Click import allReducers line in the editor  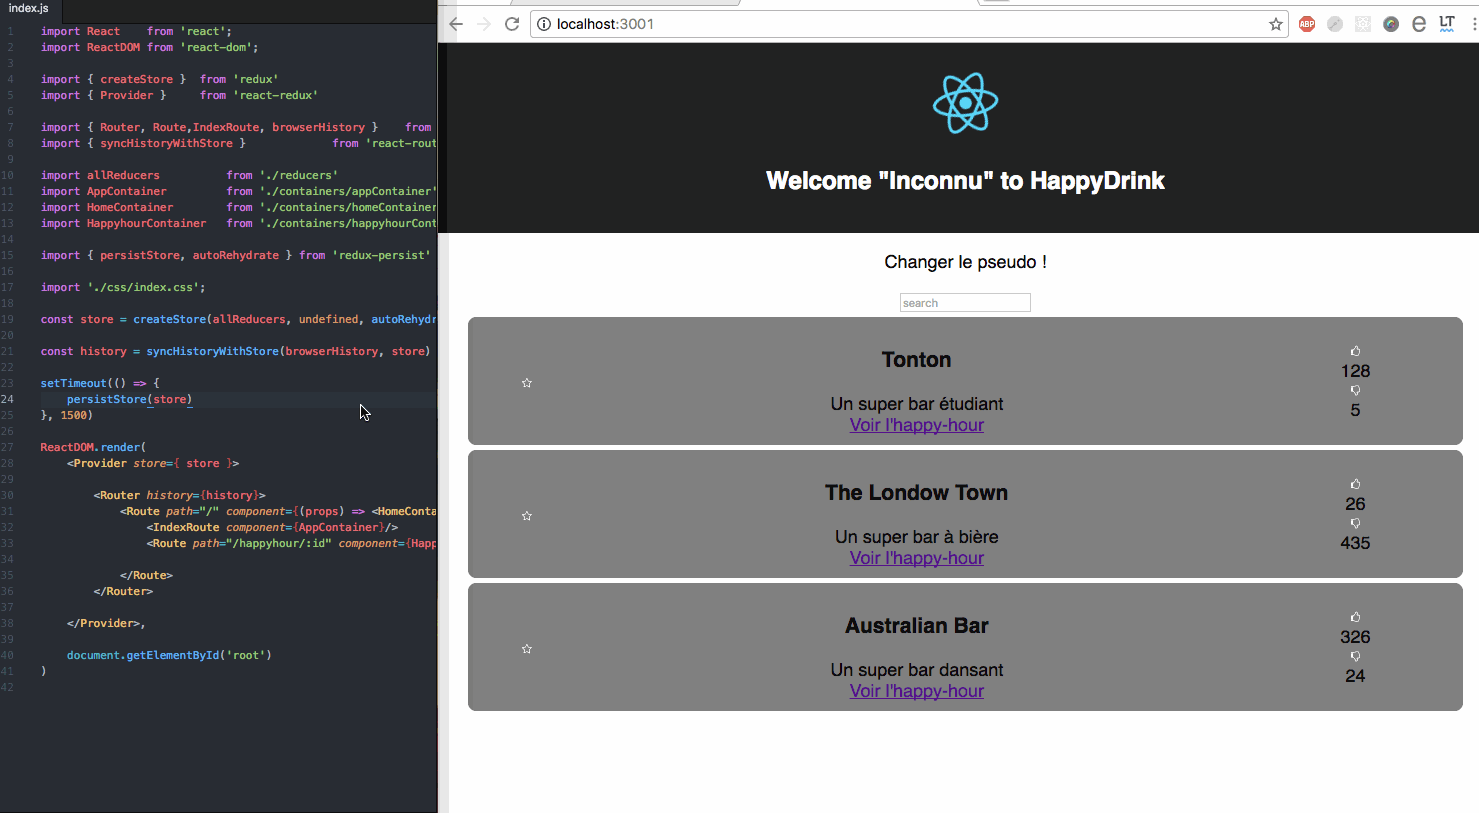189,175
